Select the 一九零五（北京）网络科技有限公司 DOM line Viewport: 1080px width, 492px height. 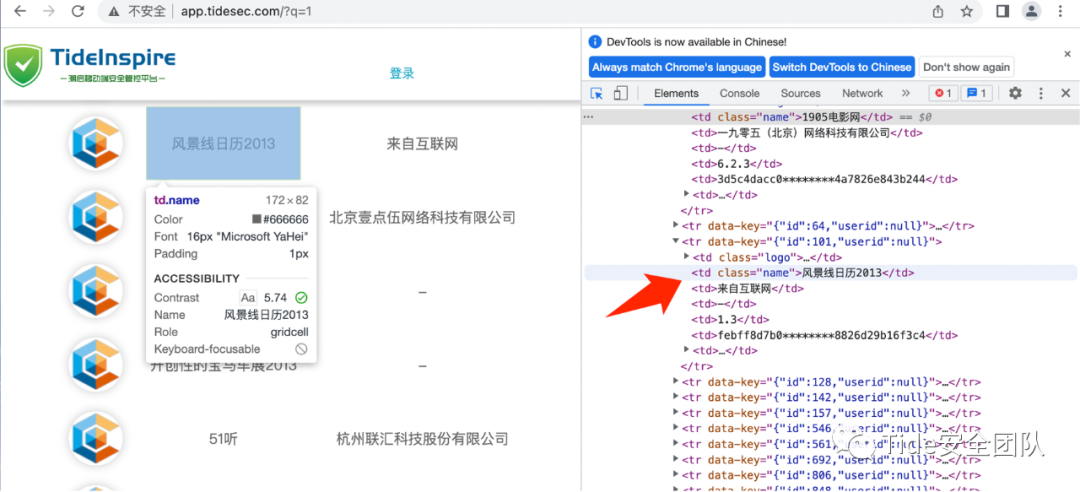click(807, 132)
